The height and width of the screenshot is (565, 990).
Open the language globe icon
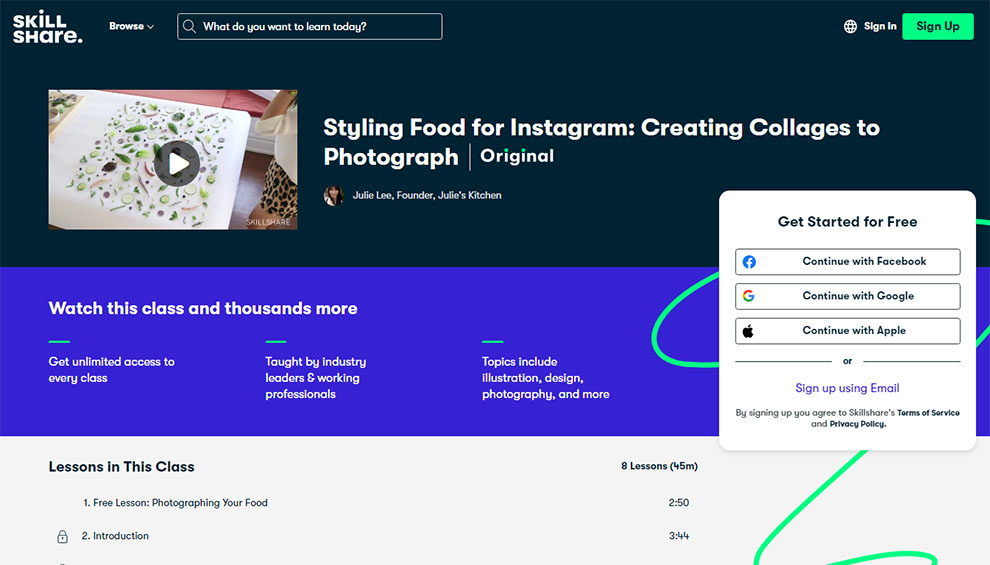850,27
